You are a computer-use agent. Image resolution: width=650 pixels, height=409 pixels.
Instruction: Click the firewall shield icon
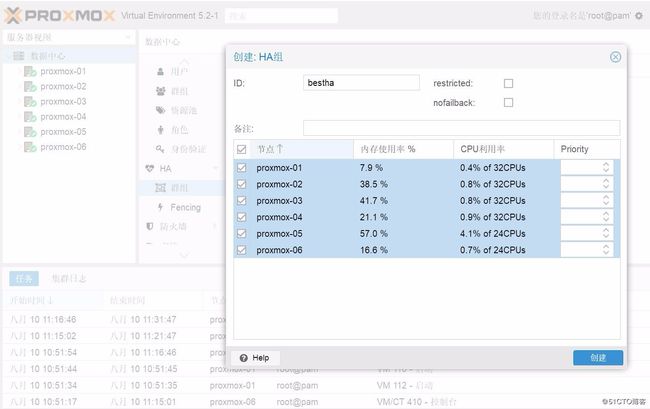pyautogui.click(x=150, y=227)
